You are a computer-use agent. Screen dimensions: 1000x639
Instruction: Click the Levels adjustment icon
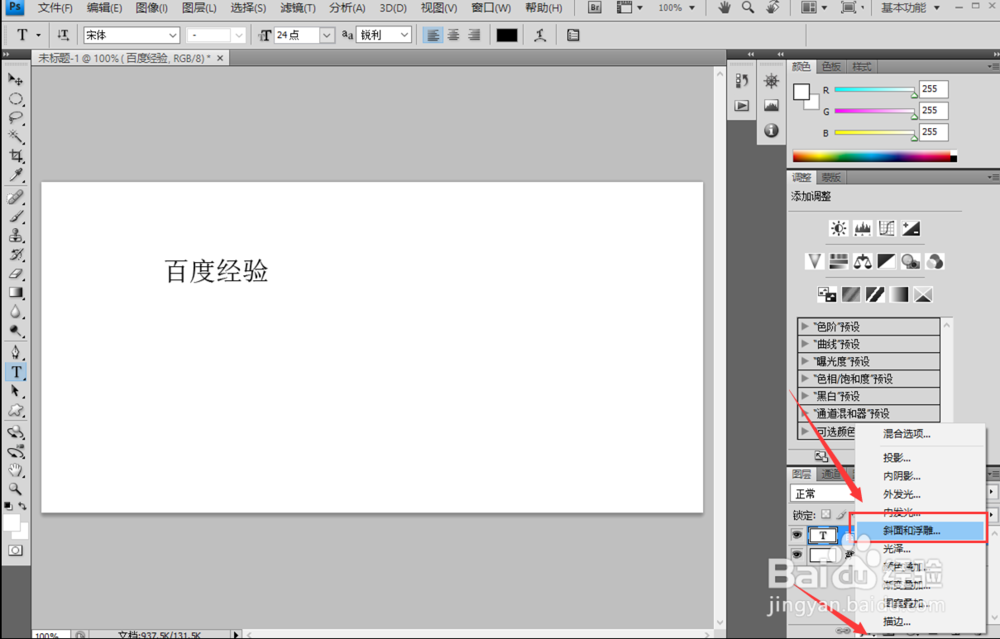click(861, 228)
